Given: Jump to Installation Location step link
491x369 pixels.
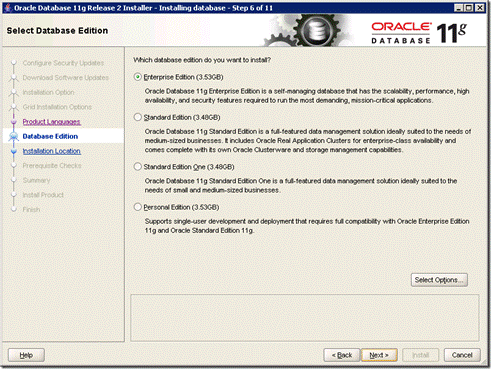Looking at the screenshot, I should pos(52,151).
